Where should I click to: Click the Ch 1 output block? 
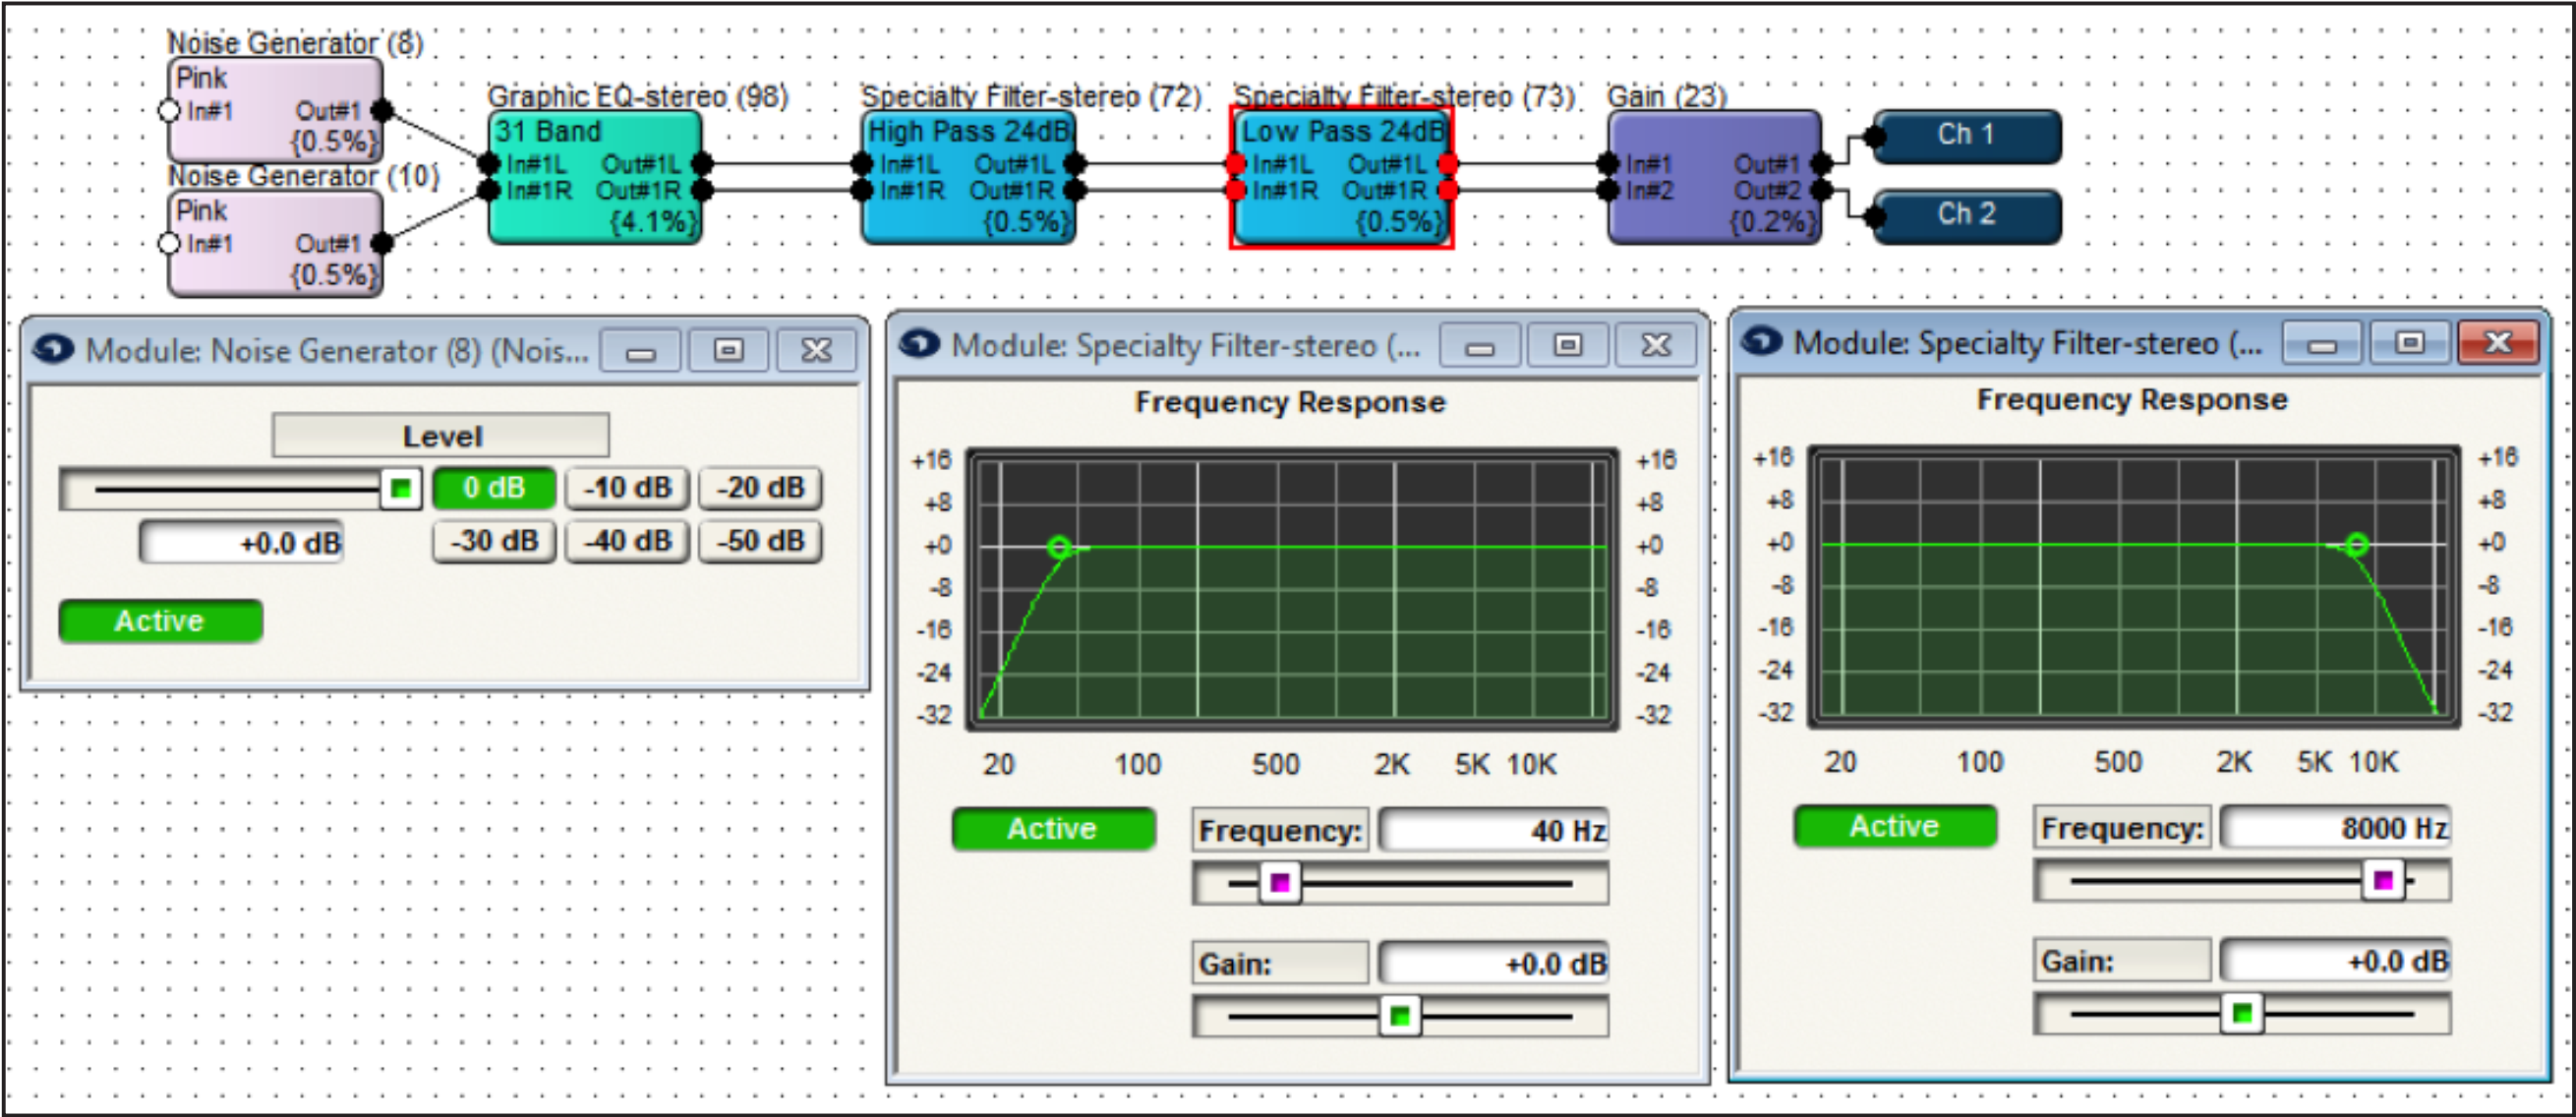click(x=1966, y=135)
